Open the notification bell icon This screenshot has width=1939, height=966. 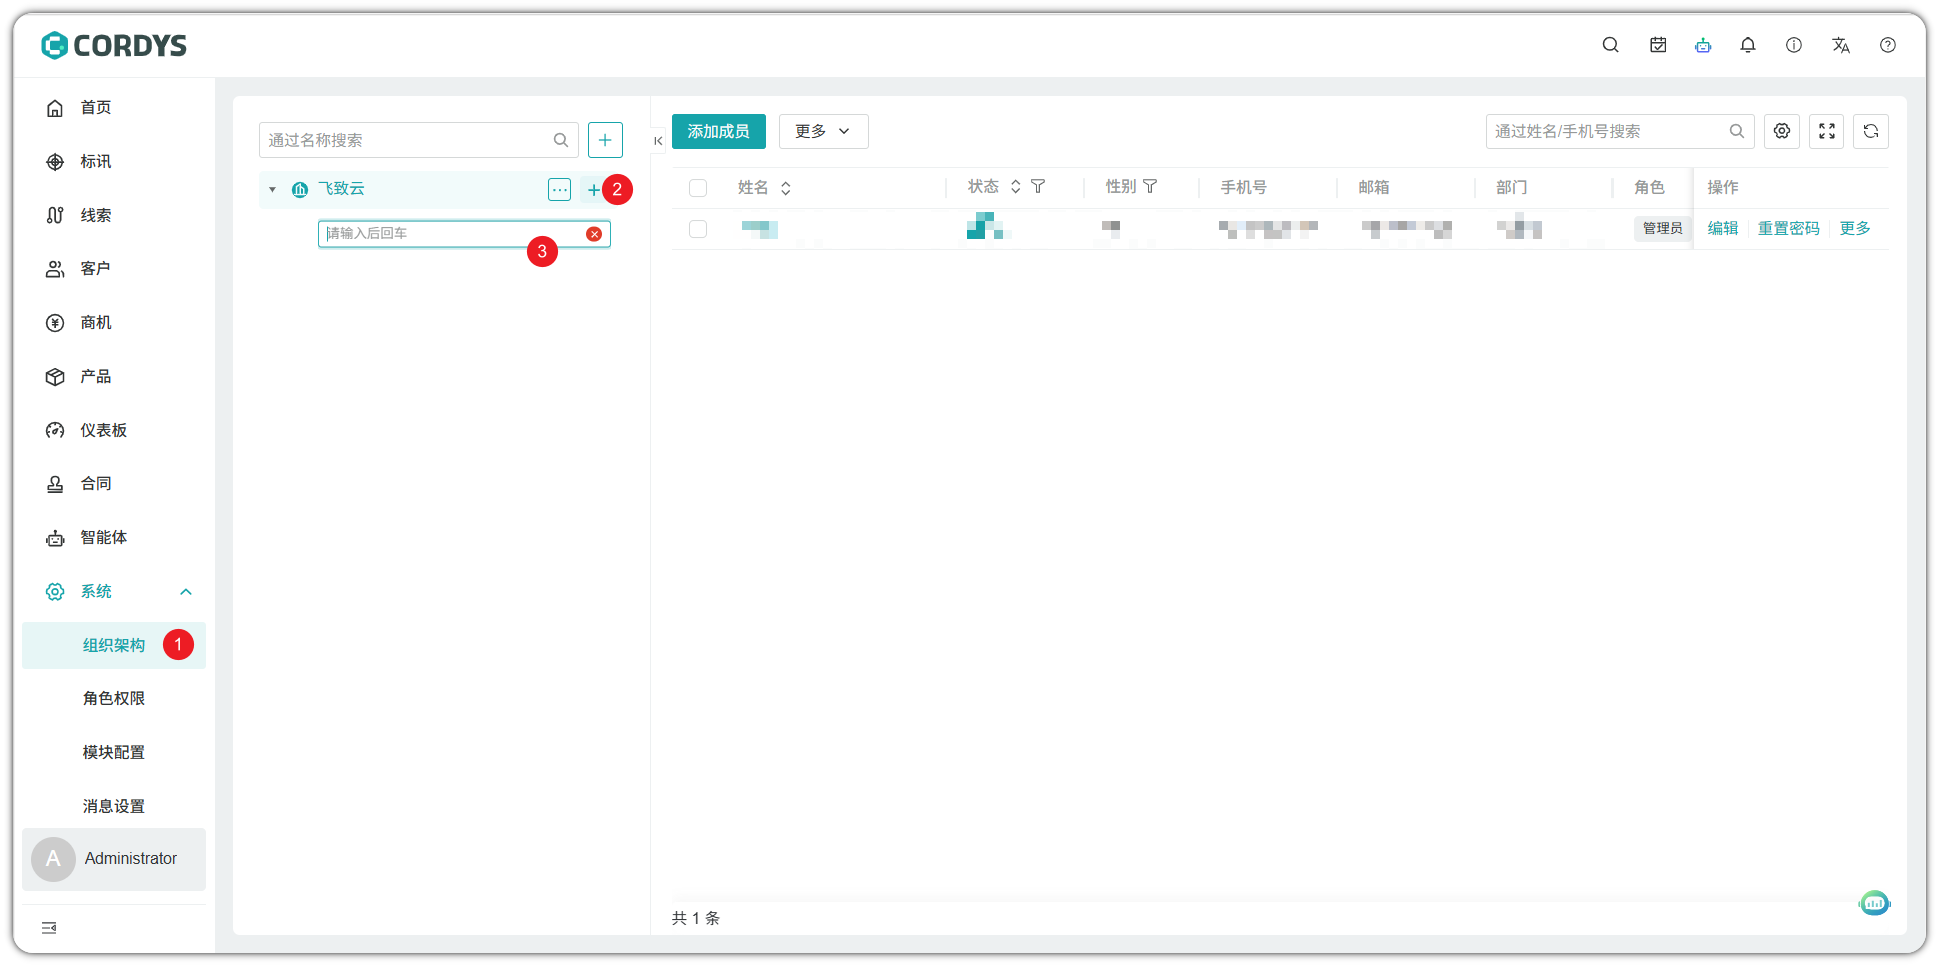click(1747, 45)
